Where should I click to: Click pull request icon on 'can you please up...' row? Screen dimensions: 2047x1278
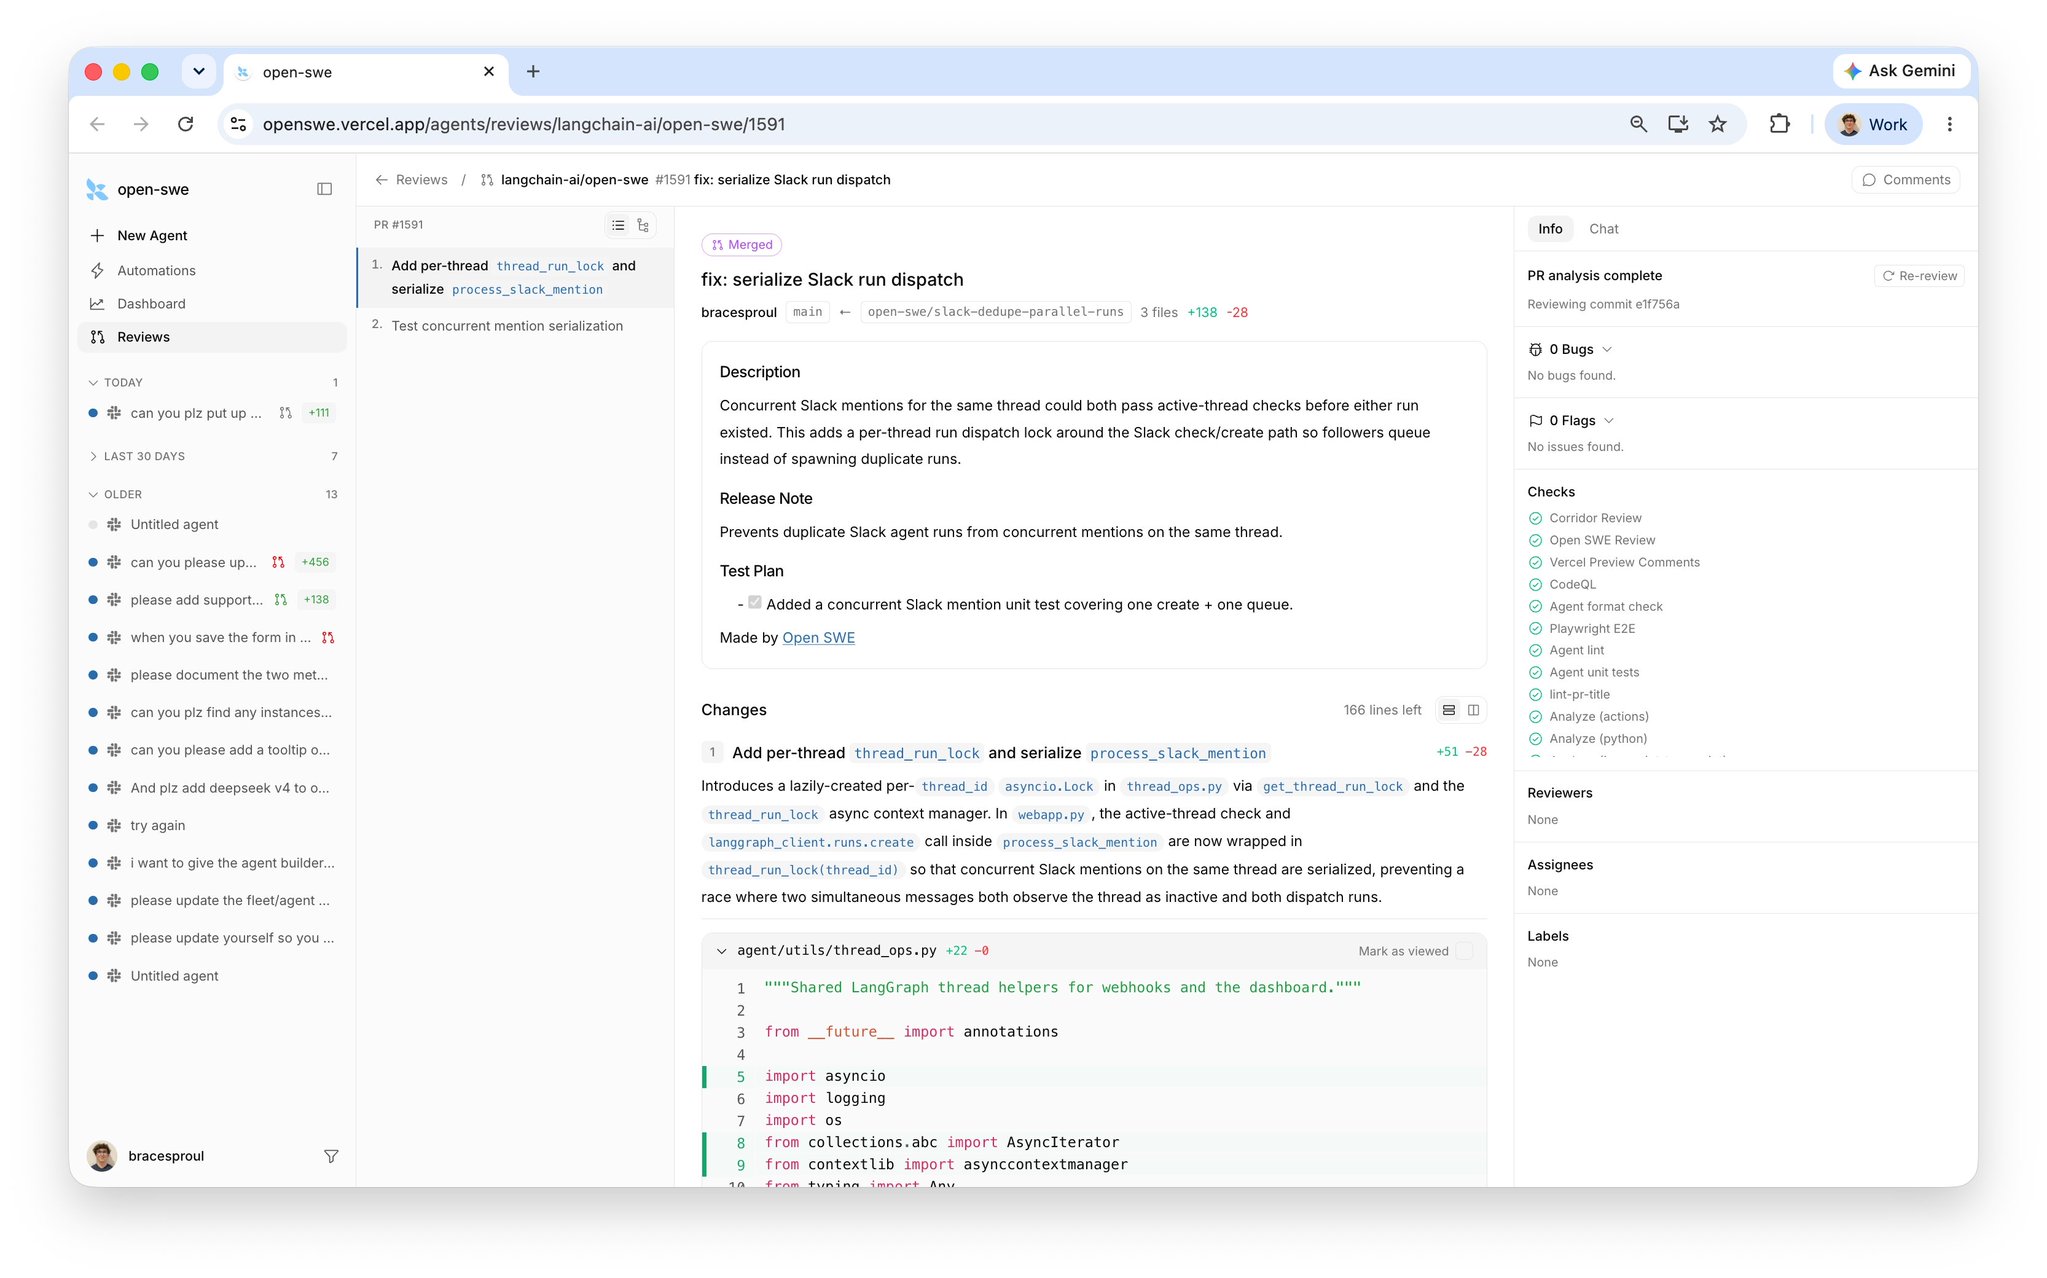(x=278, y=562)
